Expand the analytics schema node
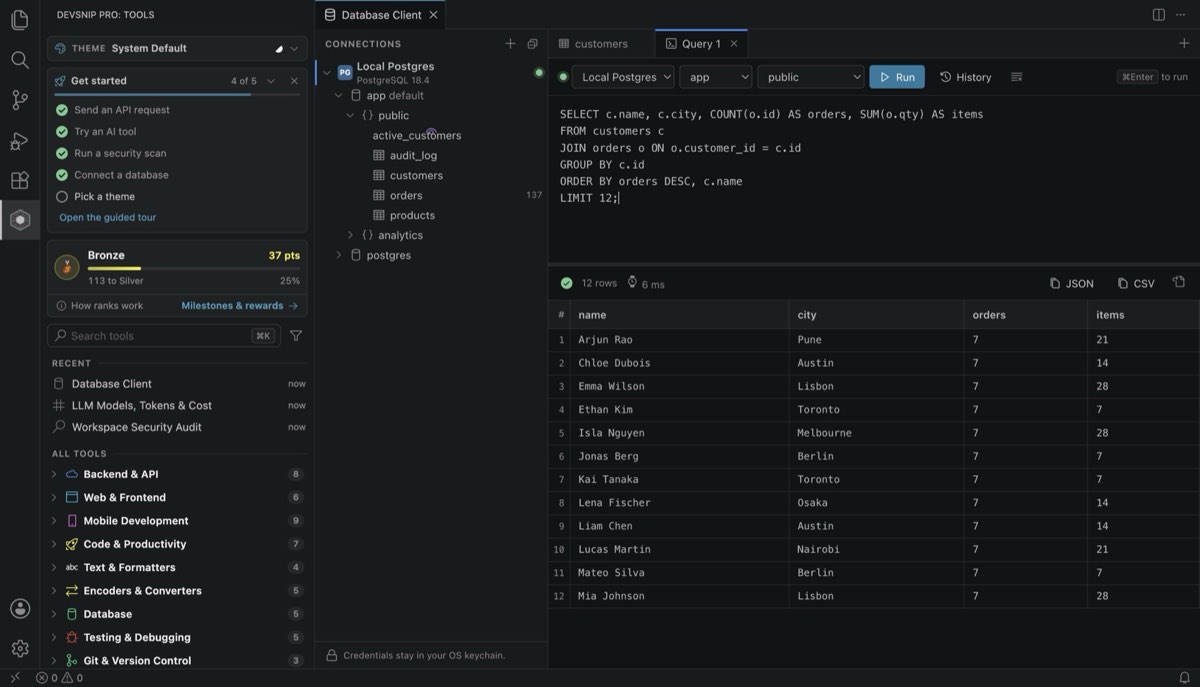Image resolution: width=1200 pixels, height=687 pixels. point(350,236)
